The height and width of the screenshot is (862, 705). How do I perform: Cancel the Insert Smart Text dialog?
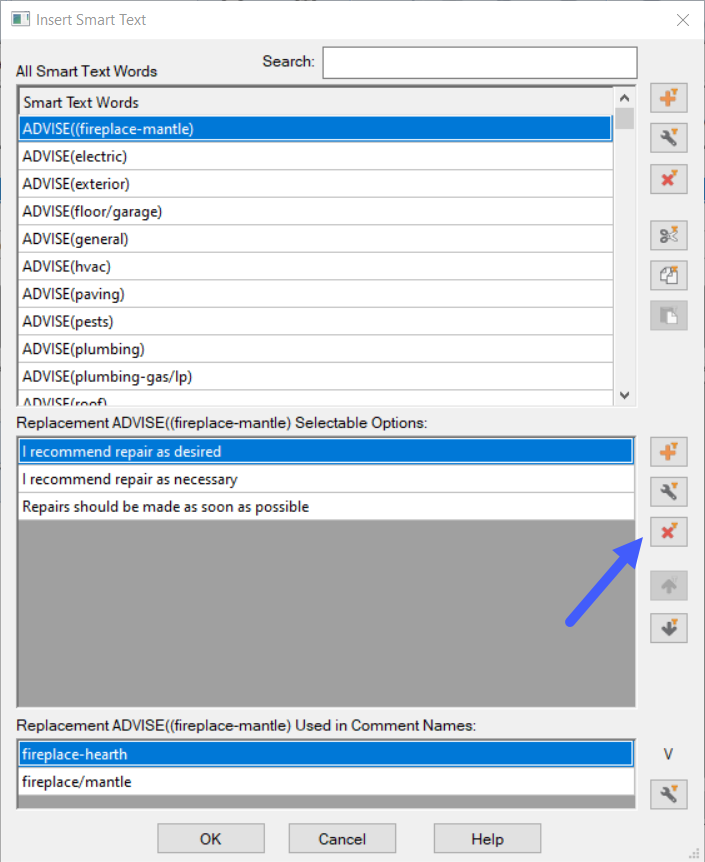click(342, 838)
